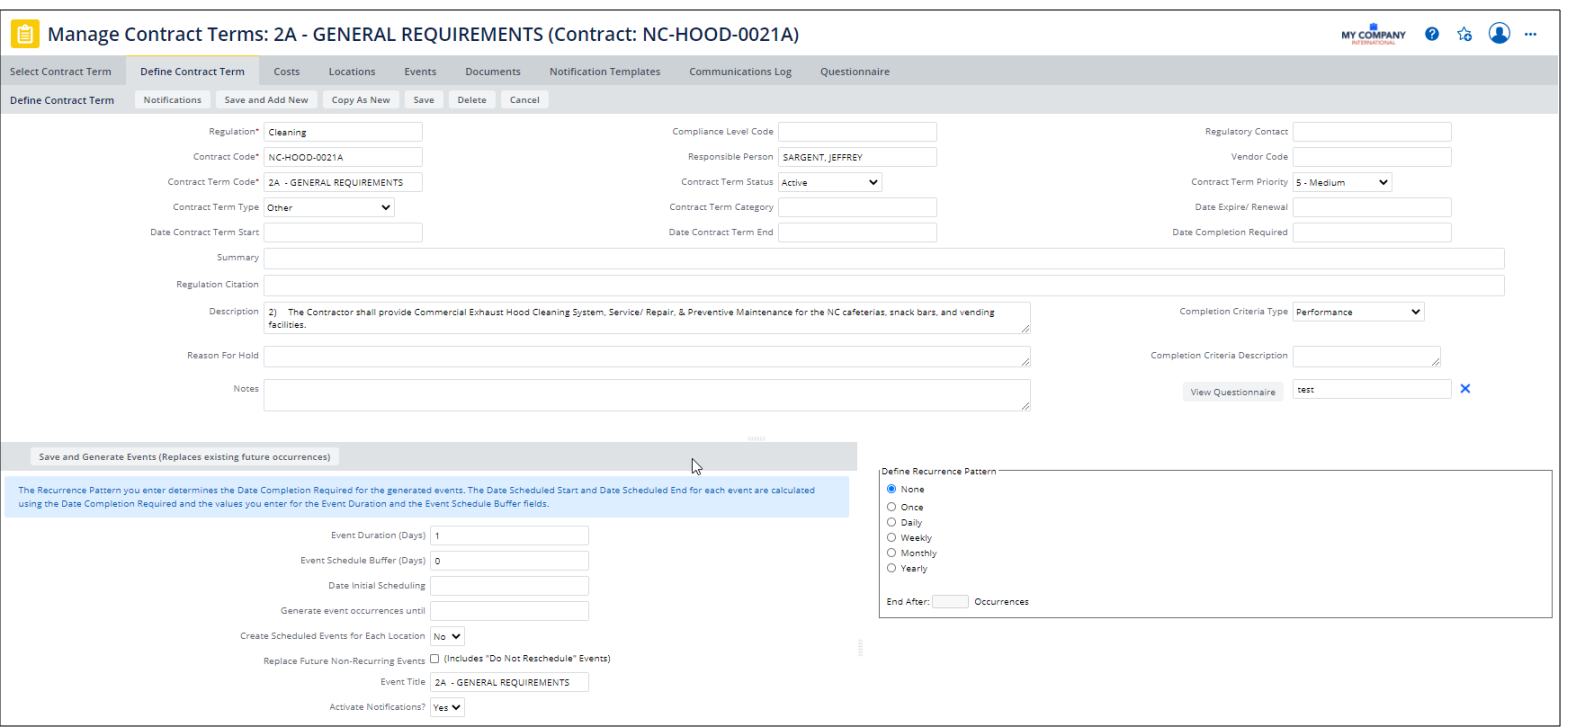Open the Completion Criteria Type dropdown
The width and height of the screenshot is (1570, 728).
1358,312
